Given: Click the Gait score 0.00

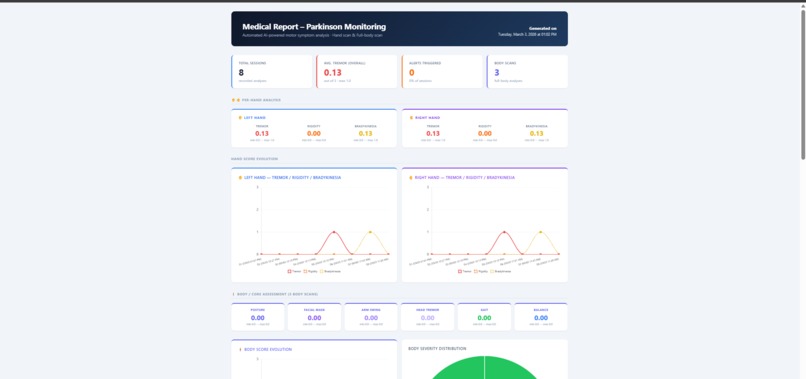Looking at the screenshot, I should pos(484,318).
